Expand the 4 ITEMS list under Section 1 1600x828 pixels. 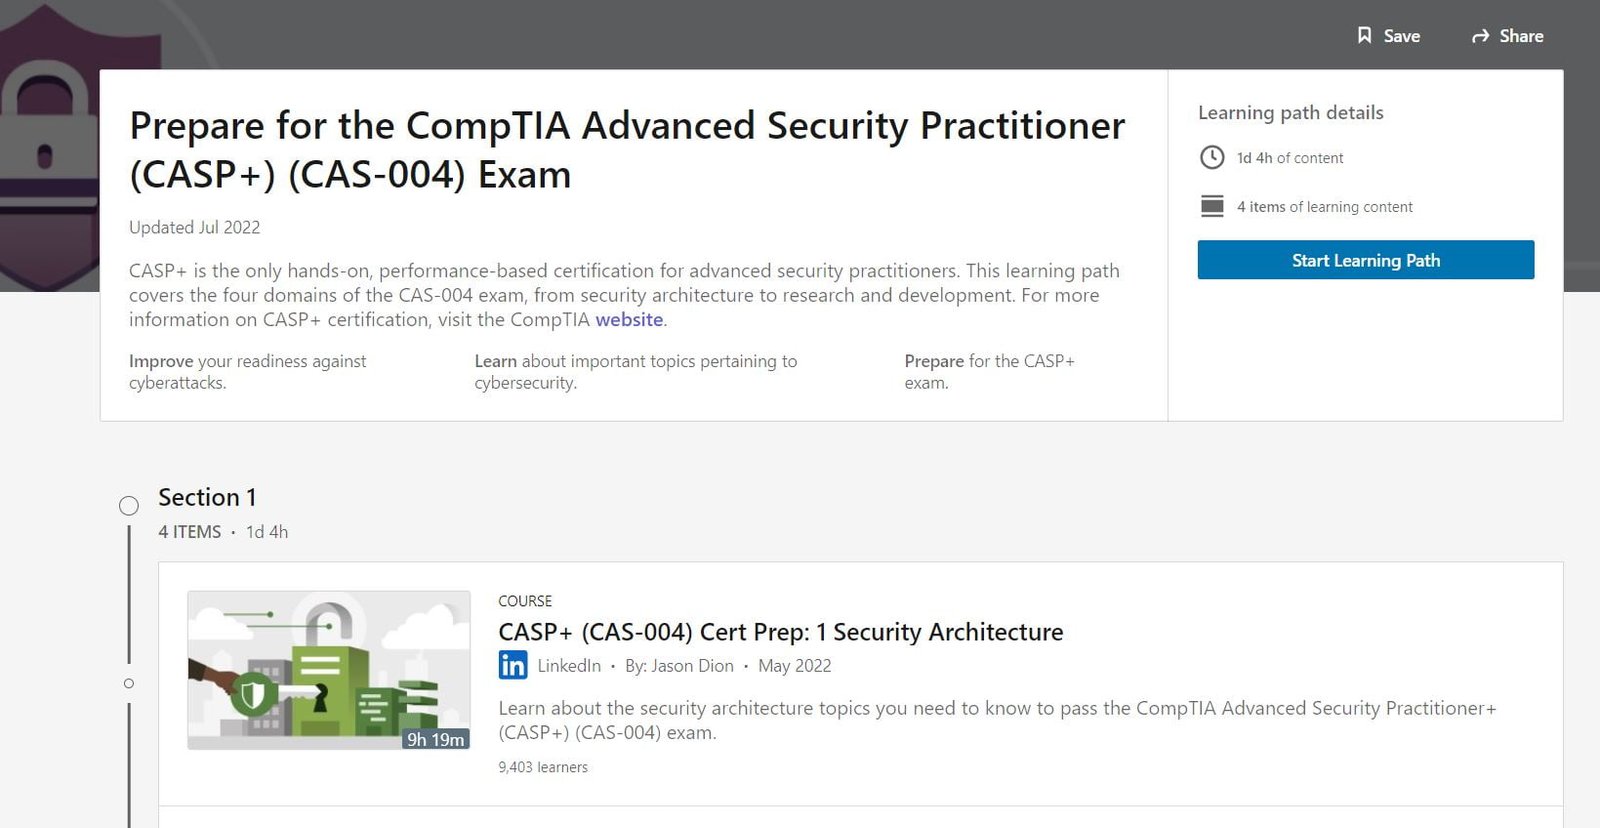pyautogui.click(x=189, y=531)
